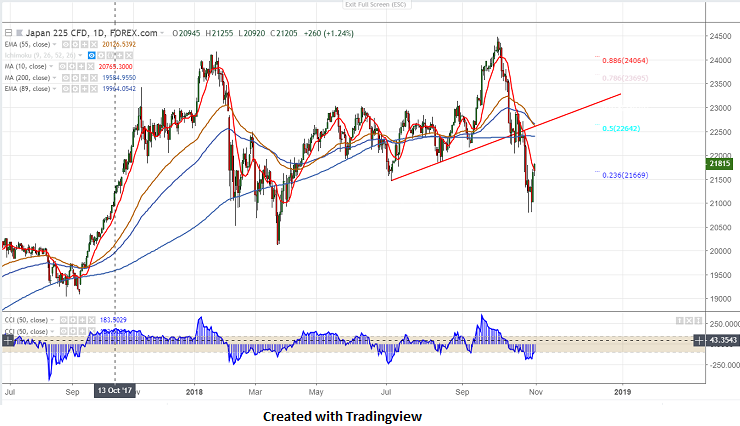Click the flag icon beside Japan 225 CFD

[19, 33]
